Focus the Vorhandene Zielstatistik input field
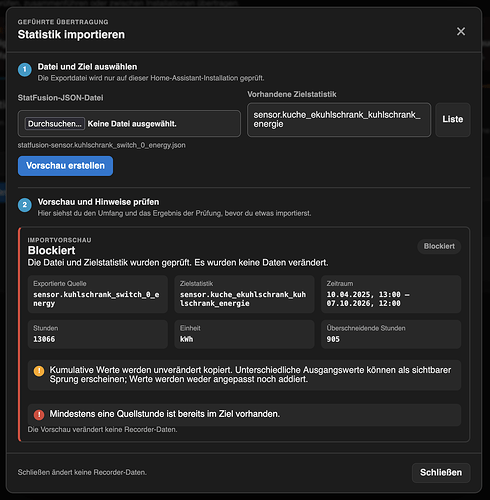490x500 pixels. 339,120
